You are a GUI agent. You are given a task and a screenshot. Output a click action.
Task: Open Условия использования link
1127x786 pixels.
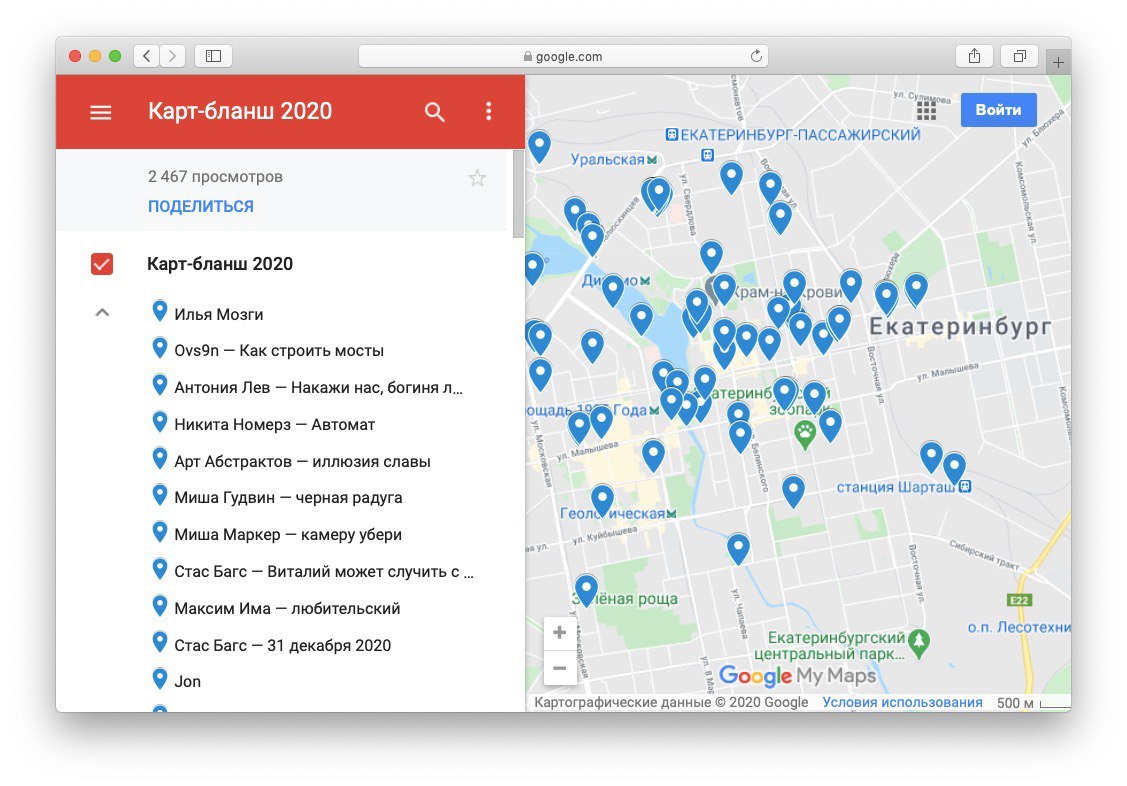tap(902, 702)
